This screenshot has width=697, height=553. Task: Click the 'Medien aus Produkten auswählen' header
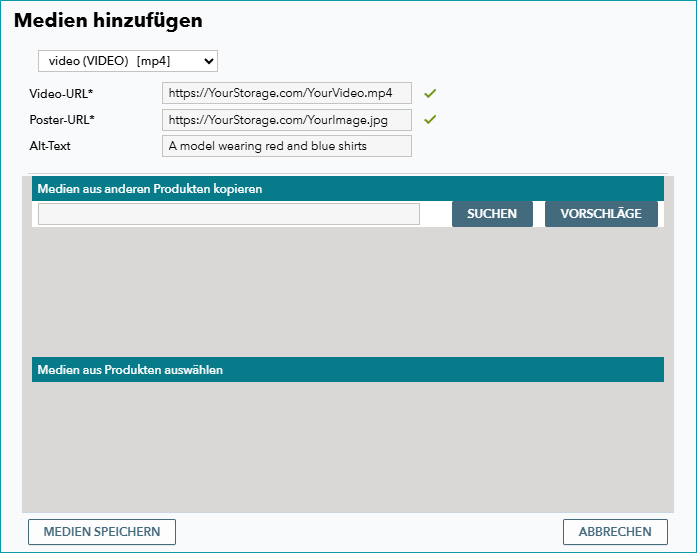(x=348, y=369)
